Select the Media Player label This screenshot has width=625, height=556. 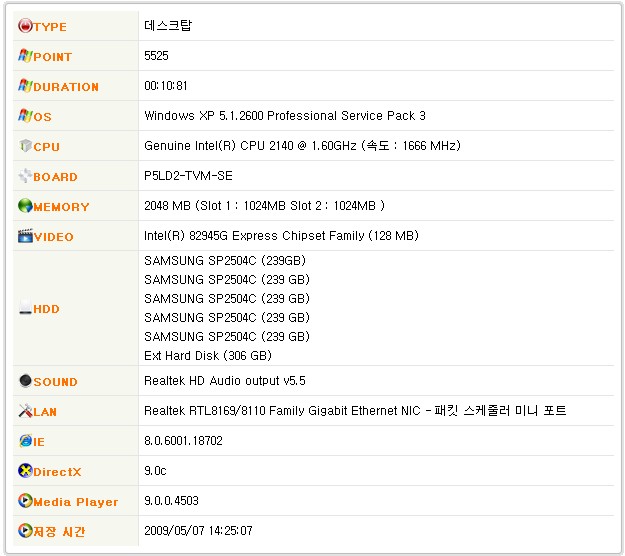(76, 502)
